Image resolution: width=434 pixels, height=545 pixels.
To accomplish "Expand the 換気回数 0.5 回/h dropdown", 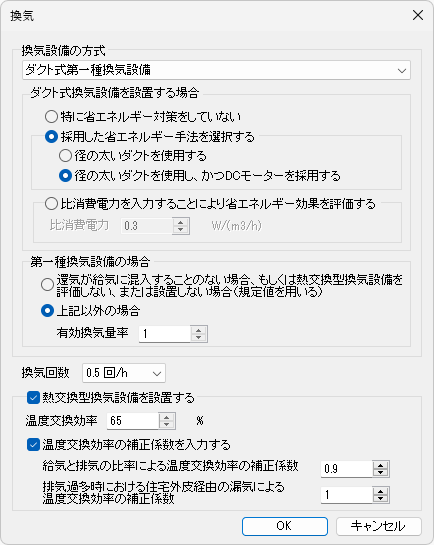I will [x=124, y=373].
